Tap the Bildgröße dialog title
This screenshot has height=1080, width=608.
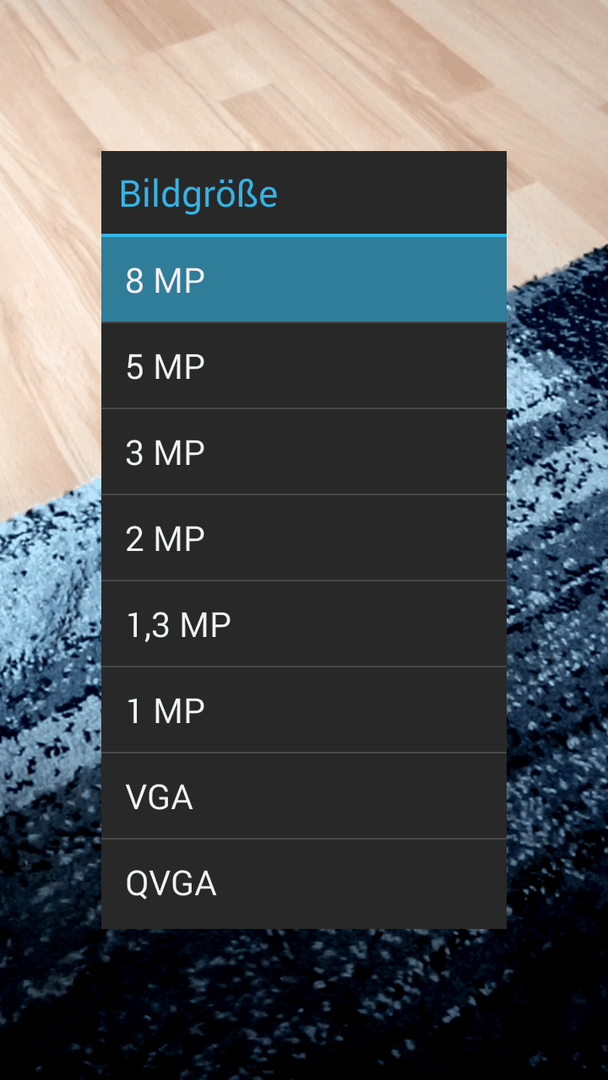click(x=198, y=194)
